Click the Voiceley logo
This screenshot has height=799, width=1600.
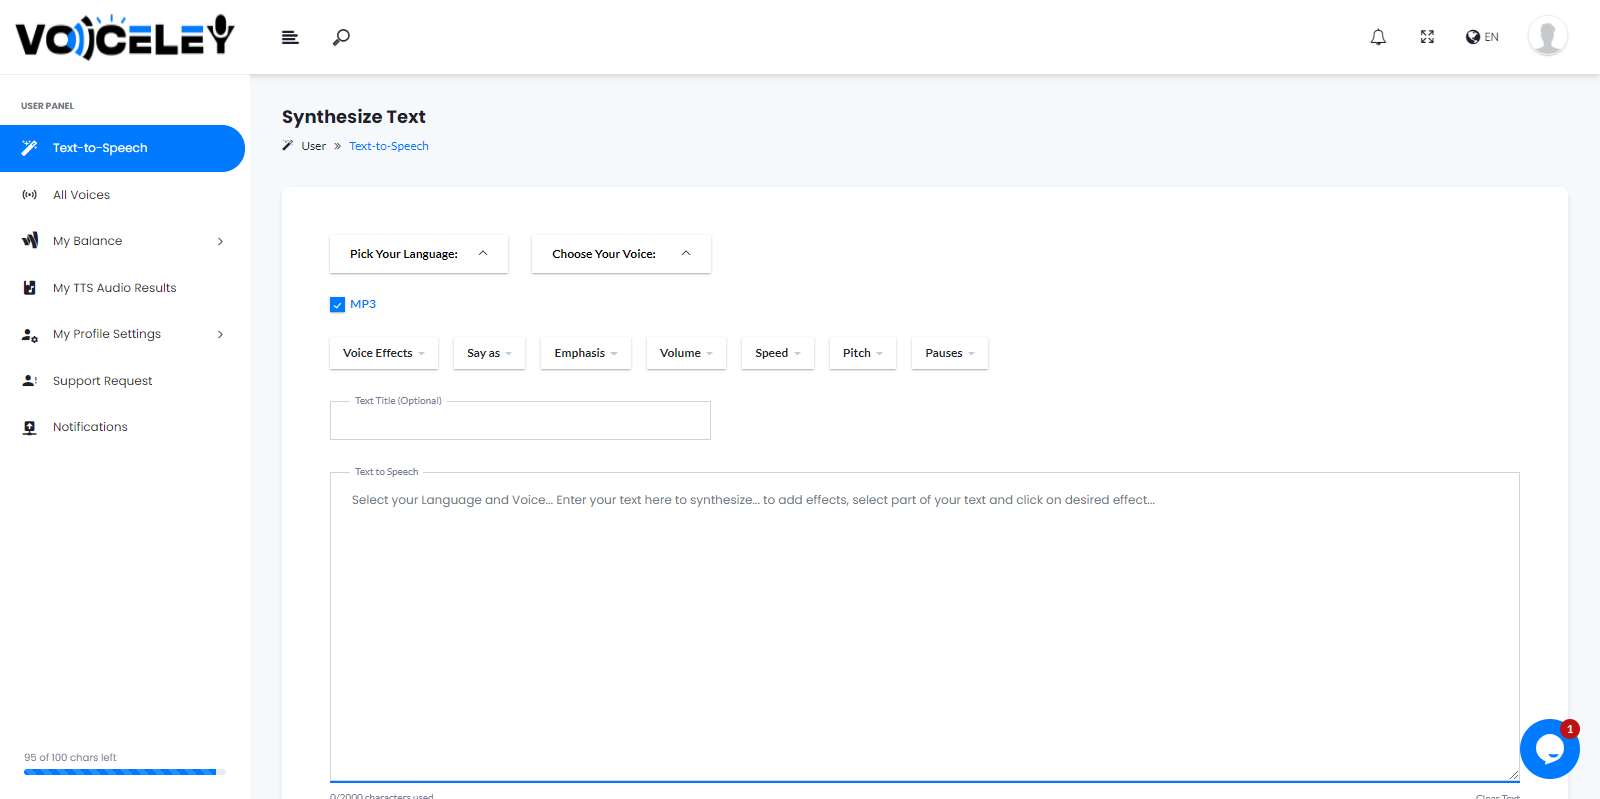tap(125, 37)
